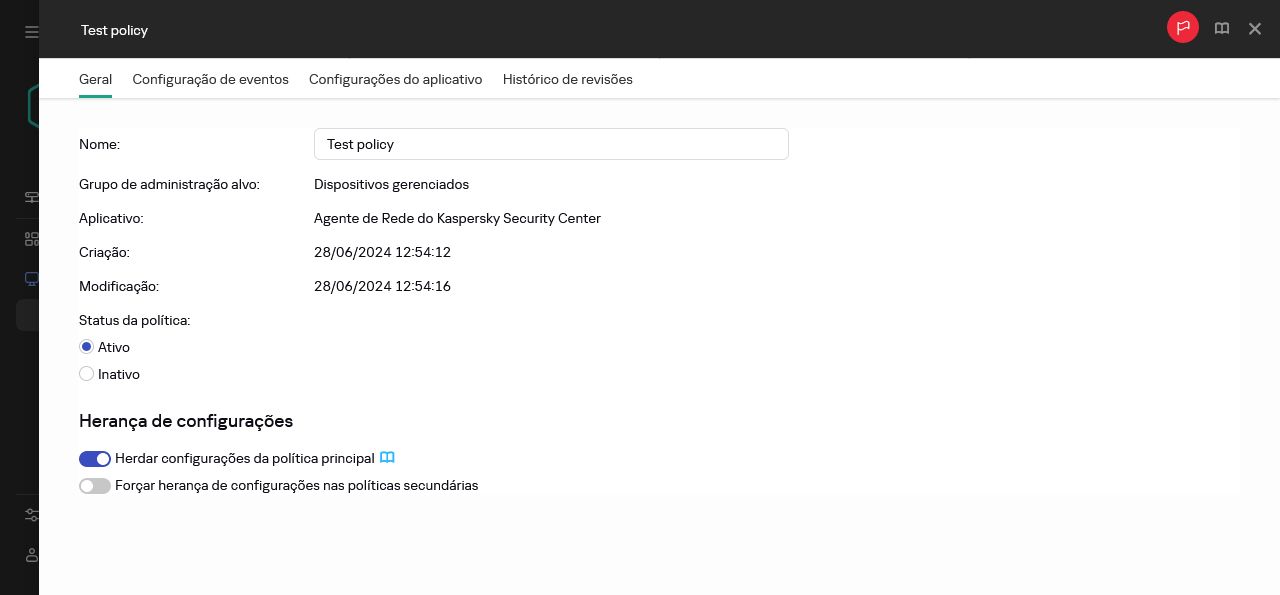This screenshot has width=1280, height=595.
Task: Open the hamburger menu in sidebar
Action: tap(32, 32)
